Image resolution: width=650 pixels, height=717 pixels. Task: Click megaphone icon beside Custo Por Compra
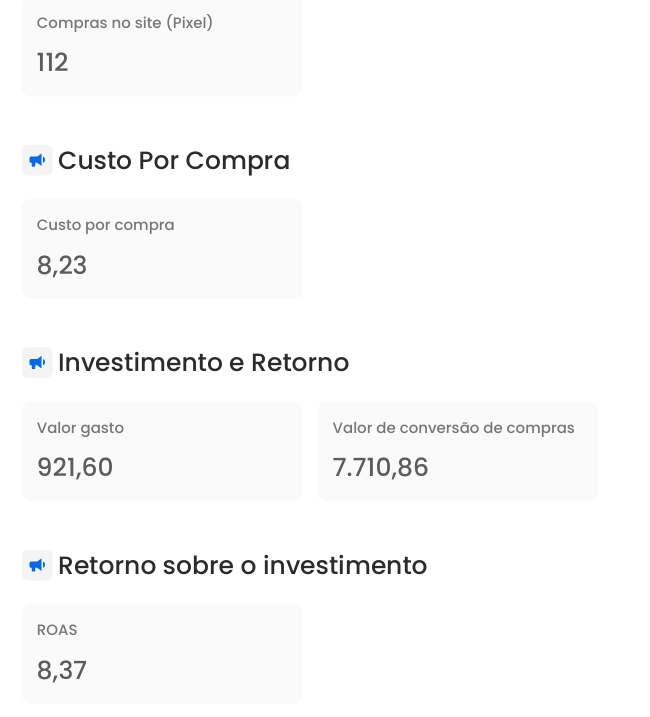tap(38, 161)
